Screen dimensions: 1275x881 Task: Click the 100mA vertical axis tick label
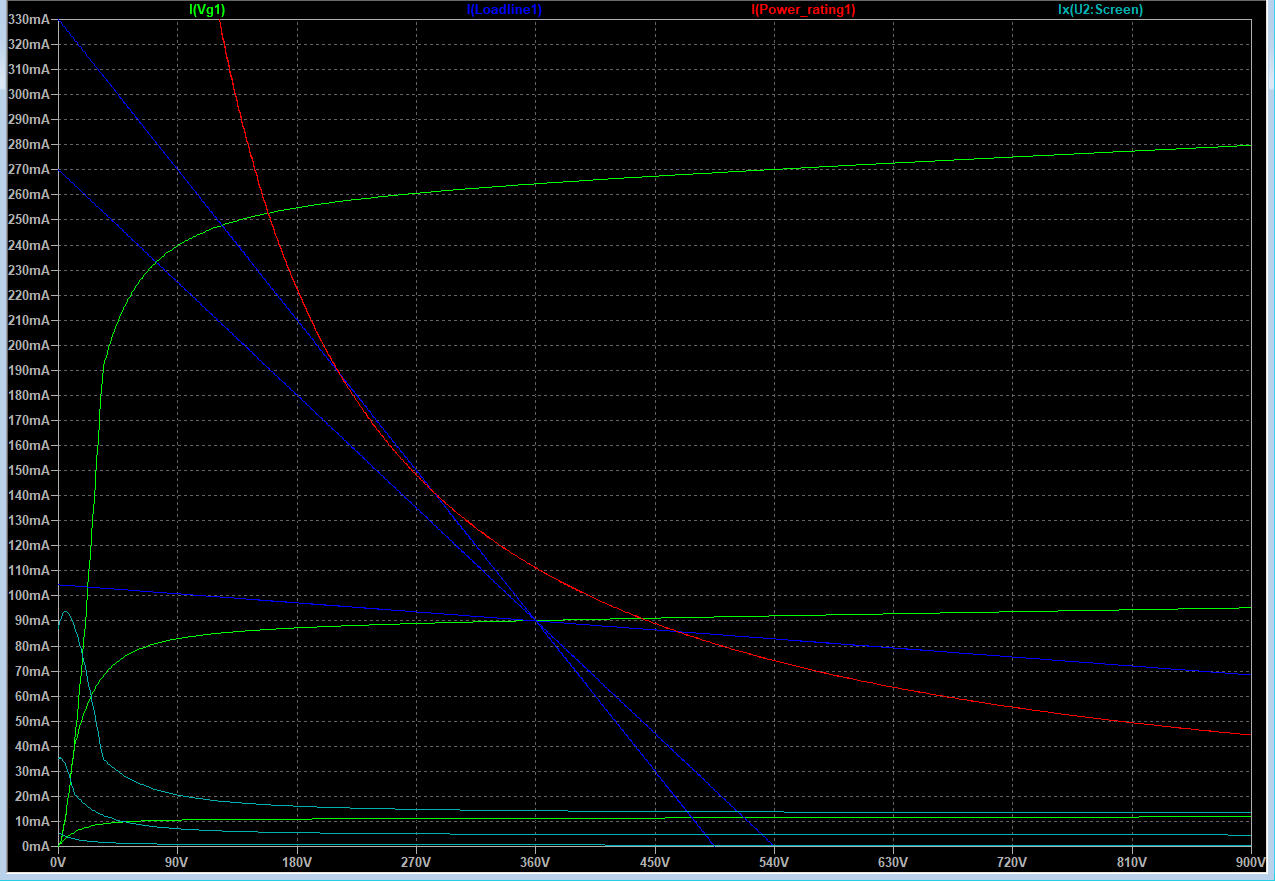pyautogui.click(x=27, y=595)
